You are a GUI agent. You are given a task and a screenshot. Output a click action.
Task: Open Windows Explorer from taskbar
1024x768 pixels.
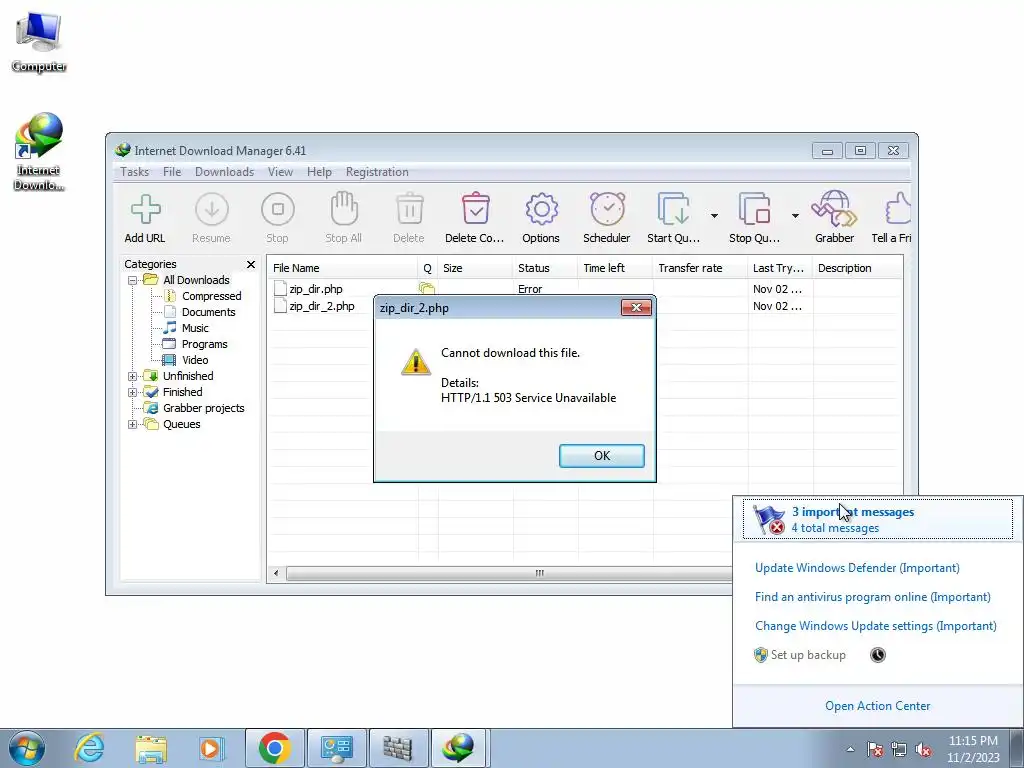pyautogui.click(x=151, y=748)
